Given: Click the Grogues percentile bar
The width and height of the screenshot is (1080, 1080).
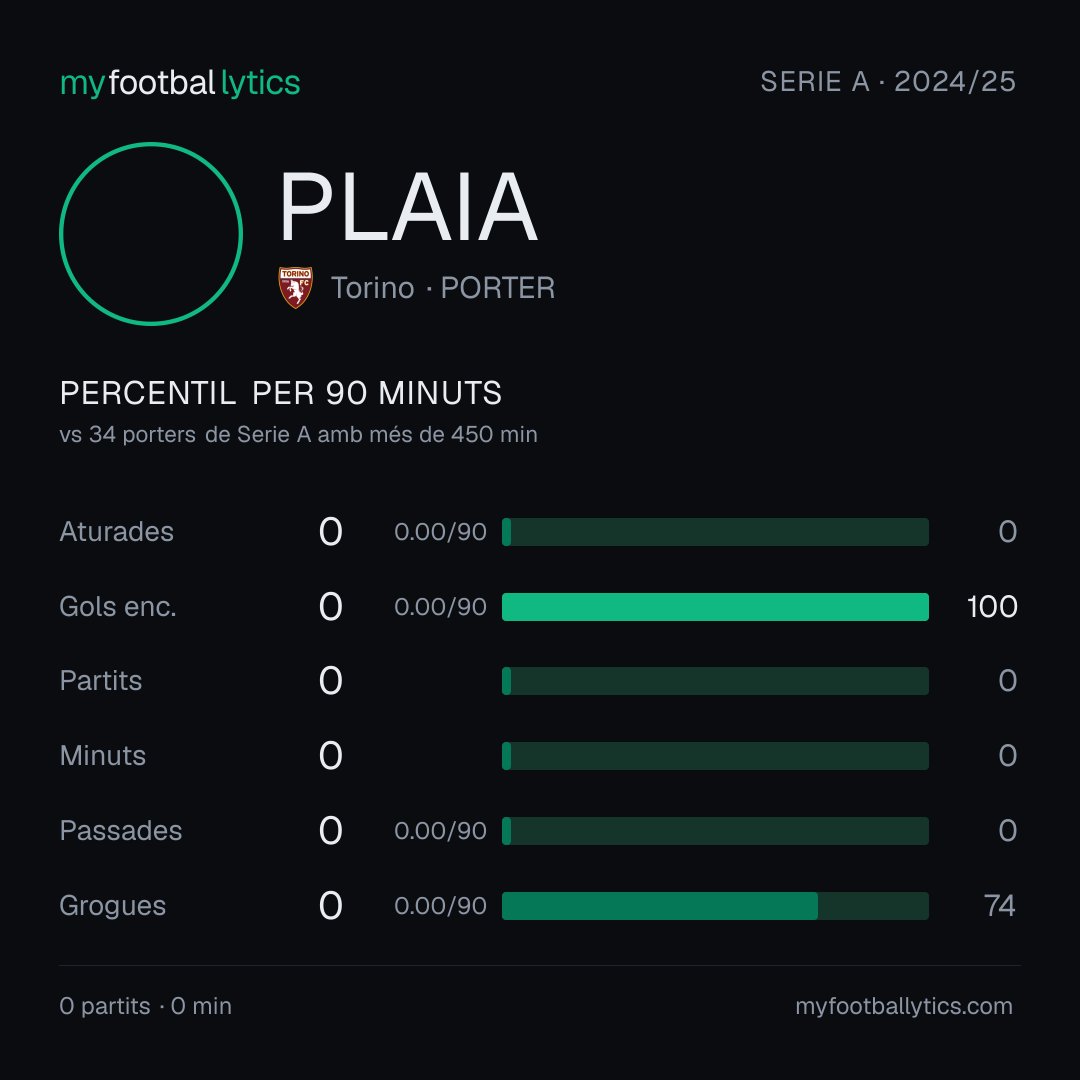Looking at the screenshot, I should [715, 906].
